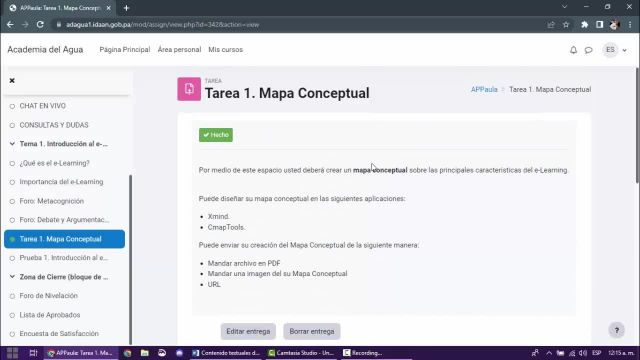Open the messaging chat bubble icon
Image resolution: width=640 pixels, height=360 pixels.
(588, 50)
